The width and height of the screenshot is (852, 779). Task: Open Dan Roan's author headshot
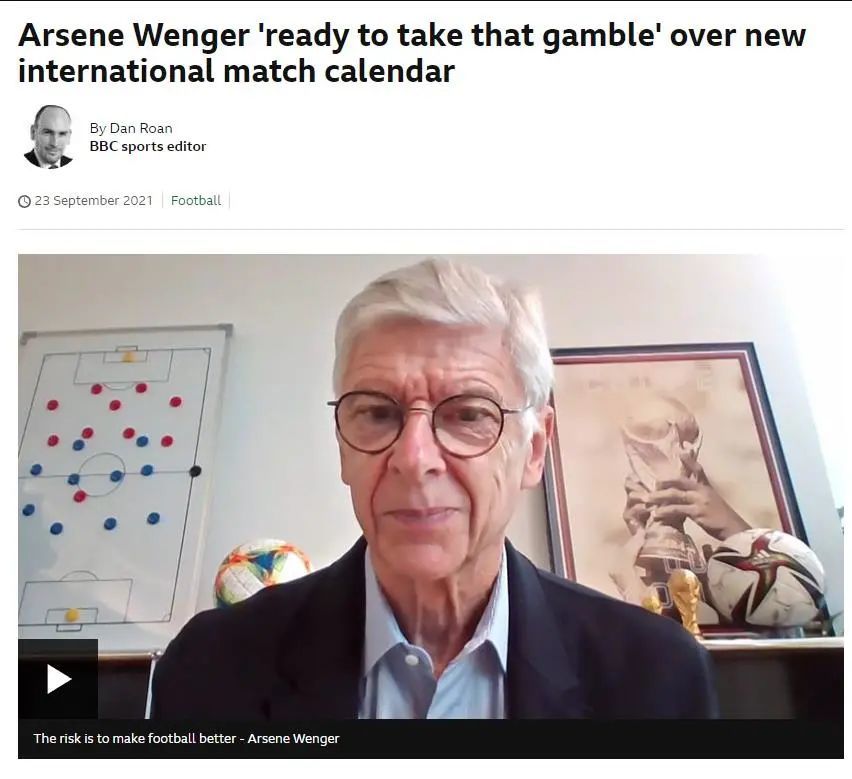point(48,137)
